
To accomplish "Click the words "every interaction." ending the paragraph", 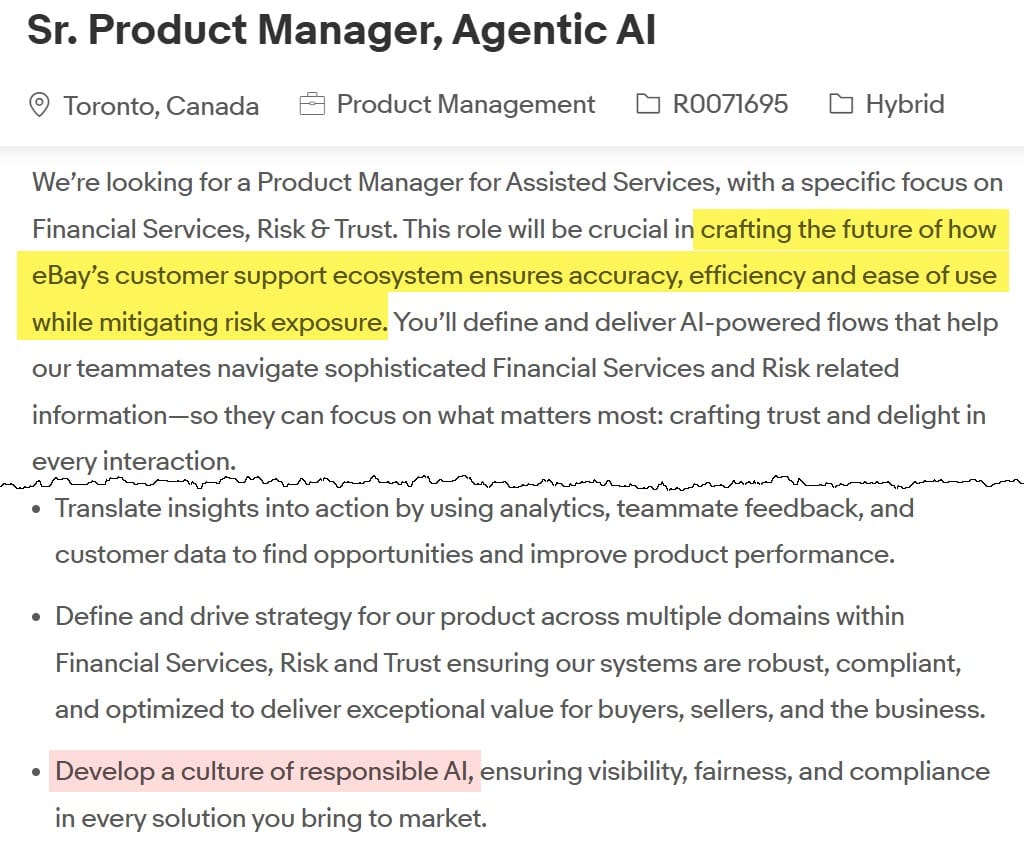I will 133,461.
